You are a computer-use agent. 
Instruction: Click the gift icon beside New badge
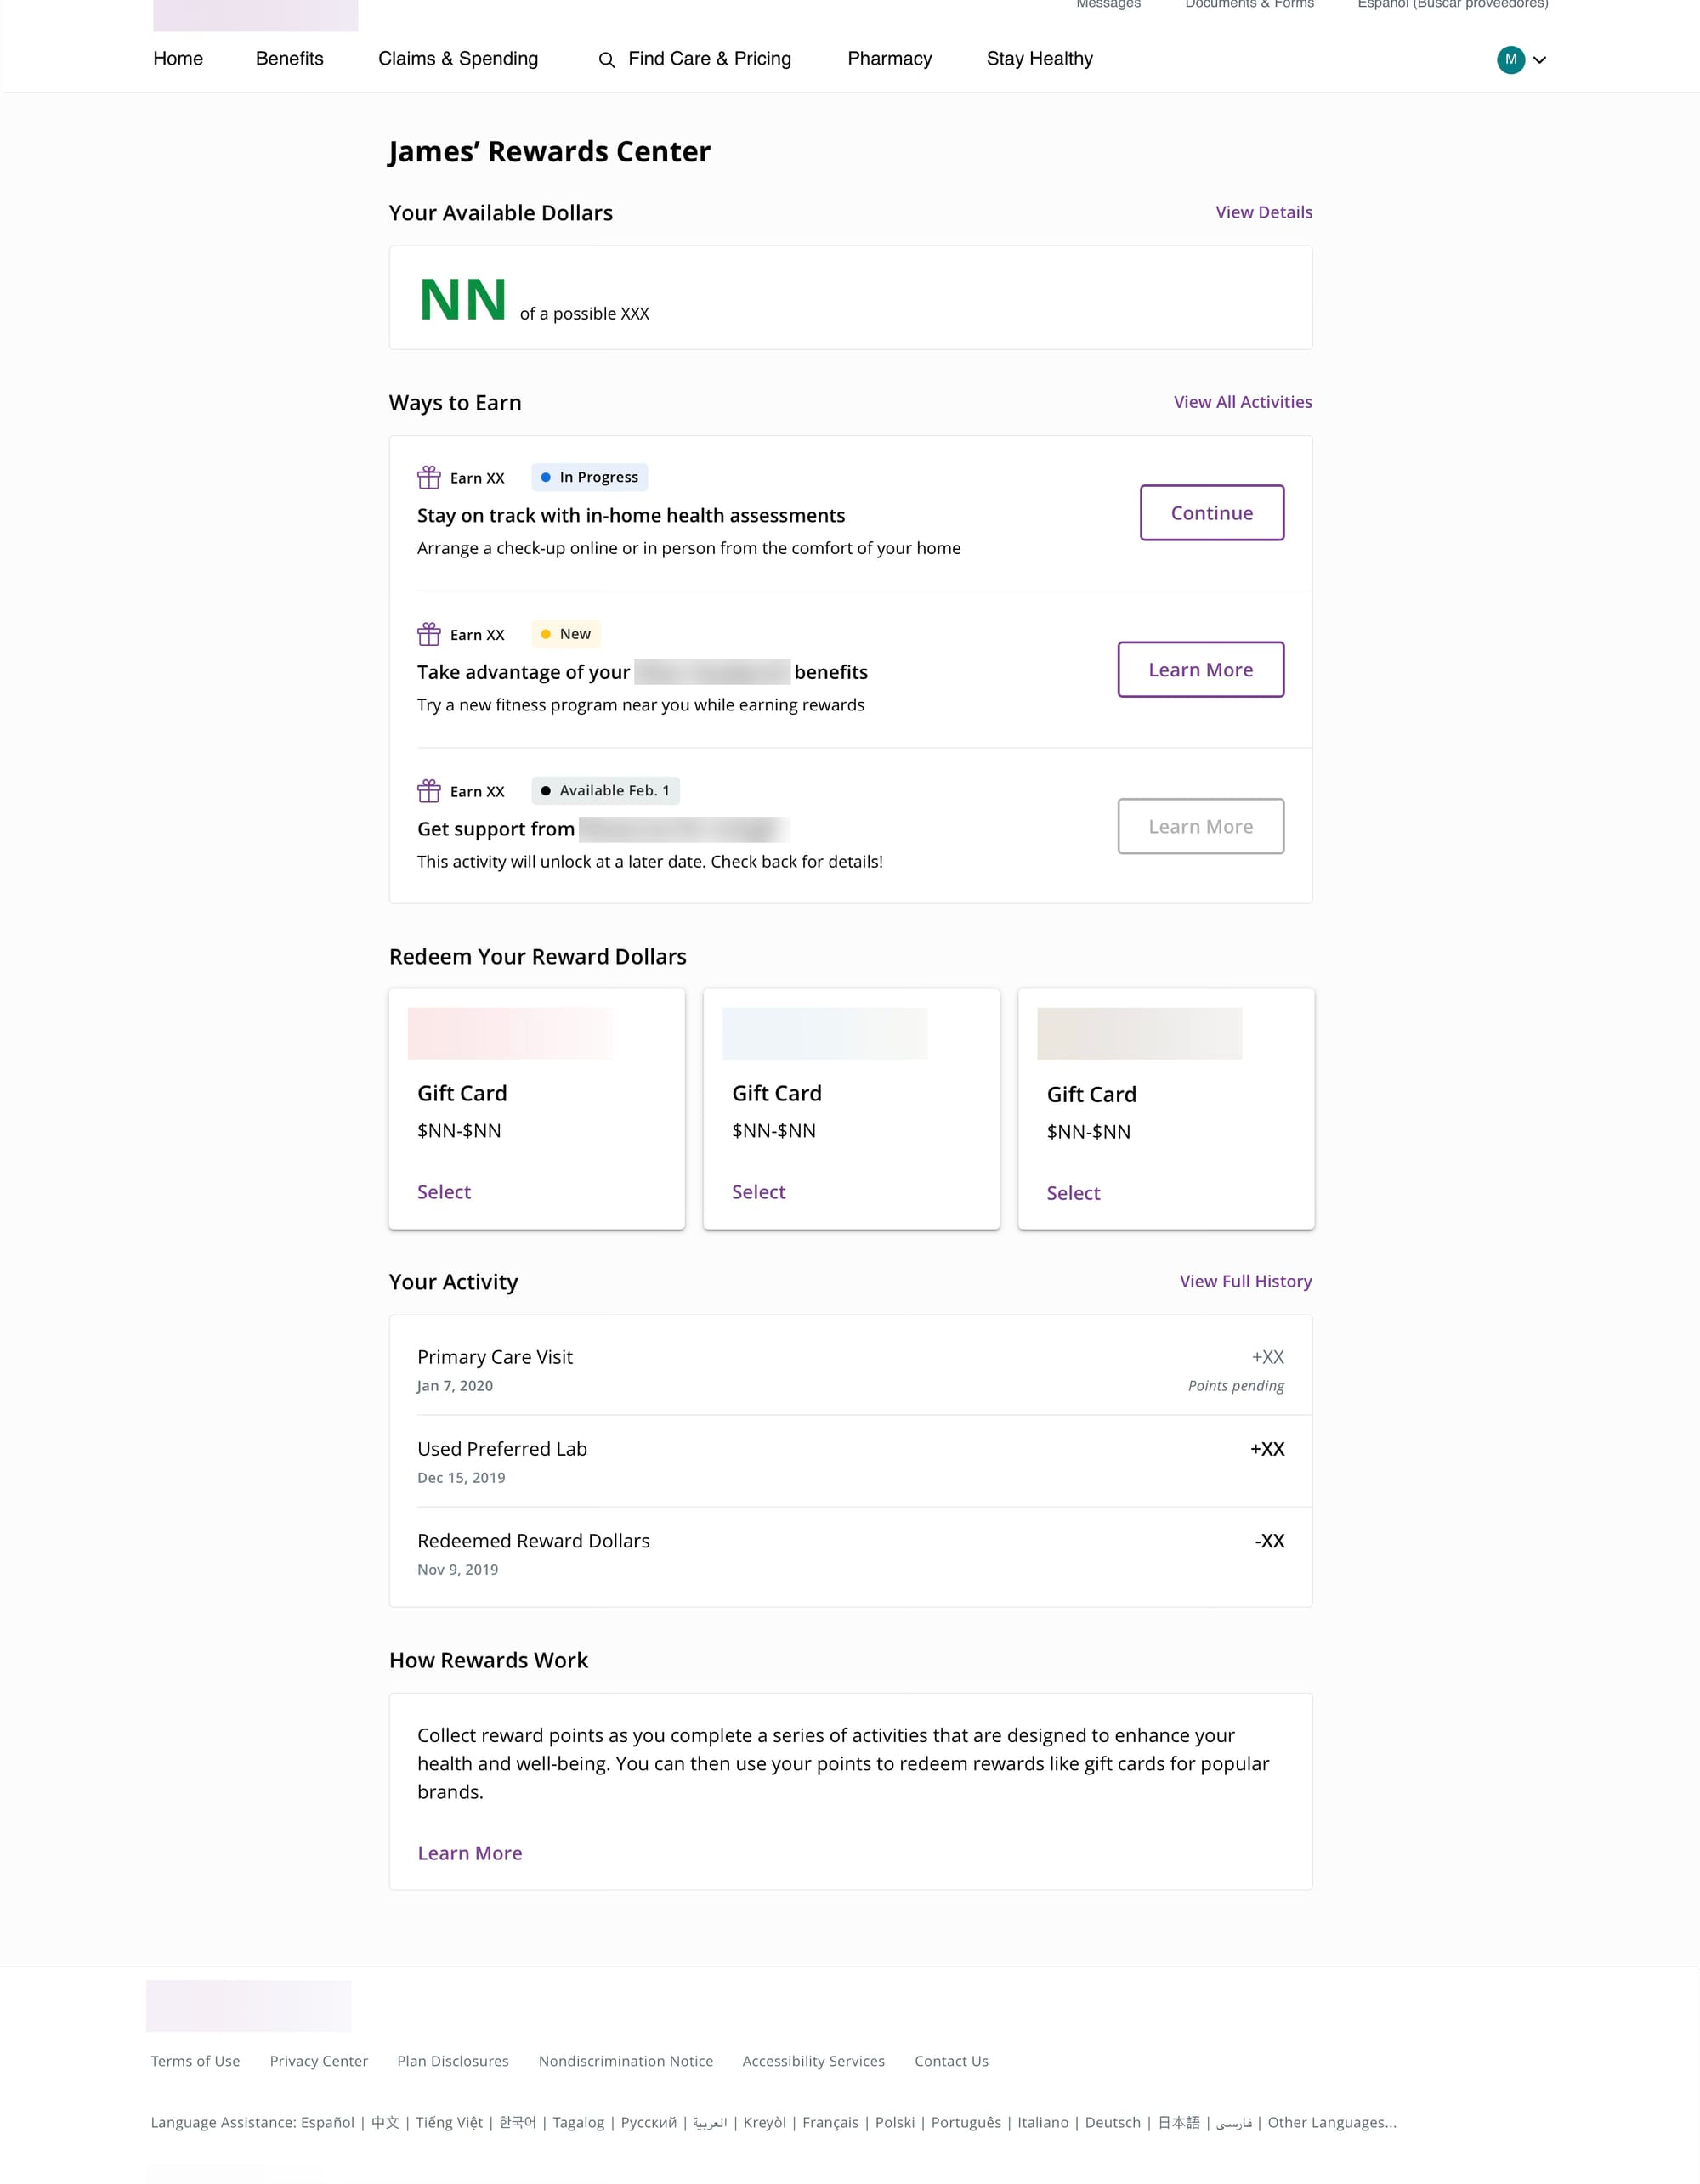(x=429, y=634)
